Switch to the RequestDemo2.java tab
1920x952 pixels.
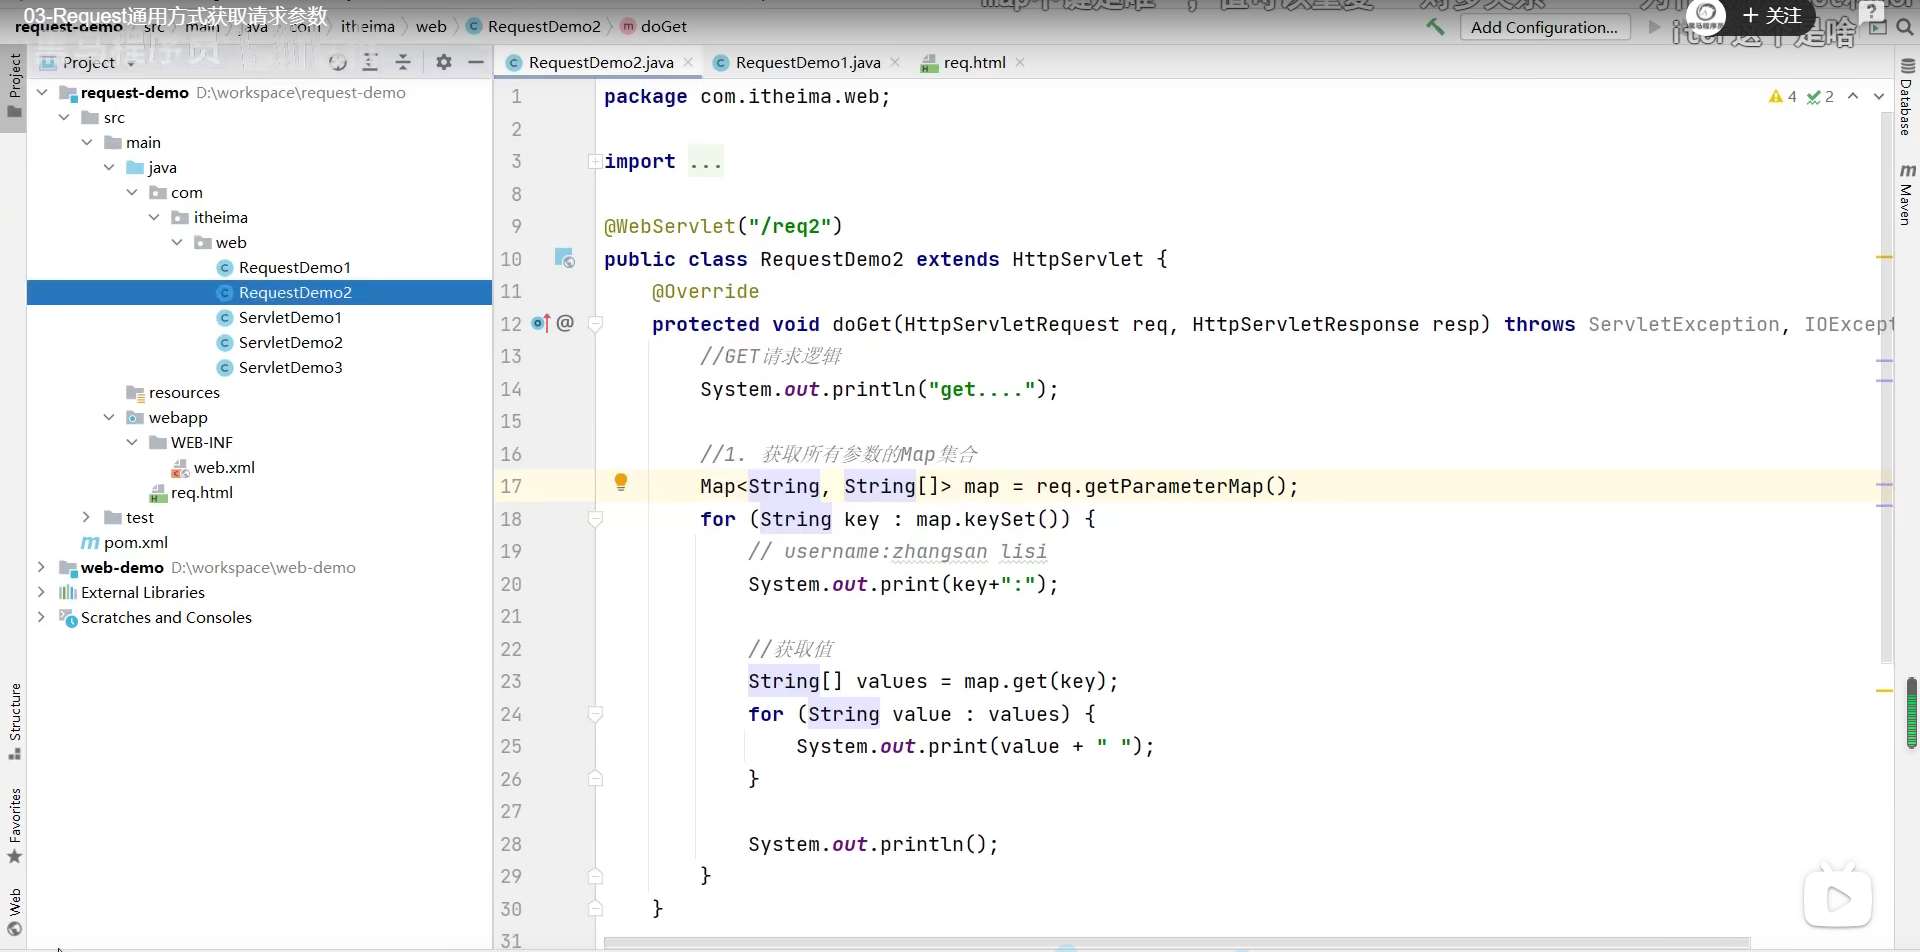click(x=600, y=62)
